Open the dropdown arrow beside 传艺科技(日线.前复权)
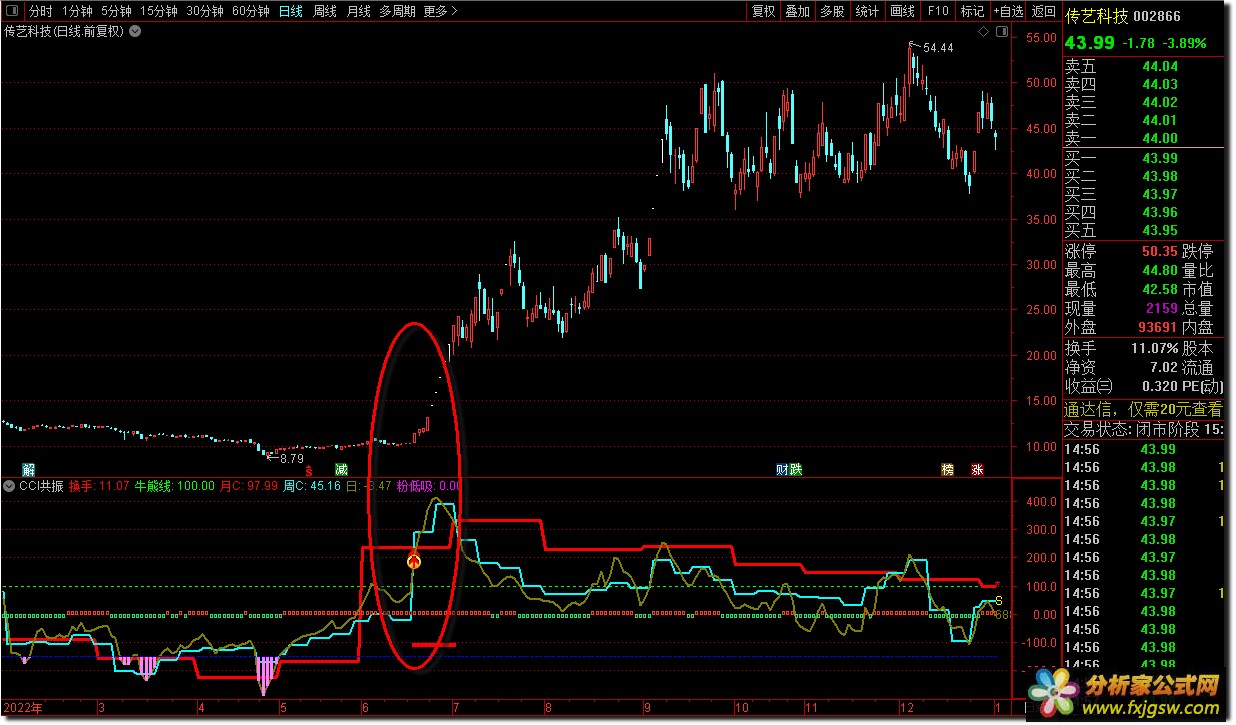 point(135,31)
